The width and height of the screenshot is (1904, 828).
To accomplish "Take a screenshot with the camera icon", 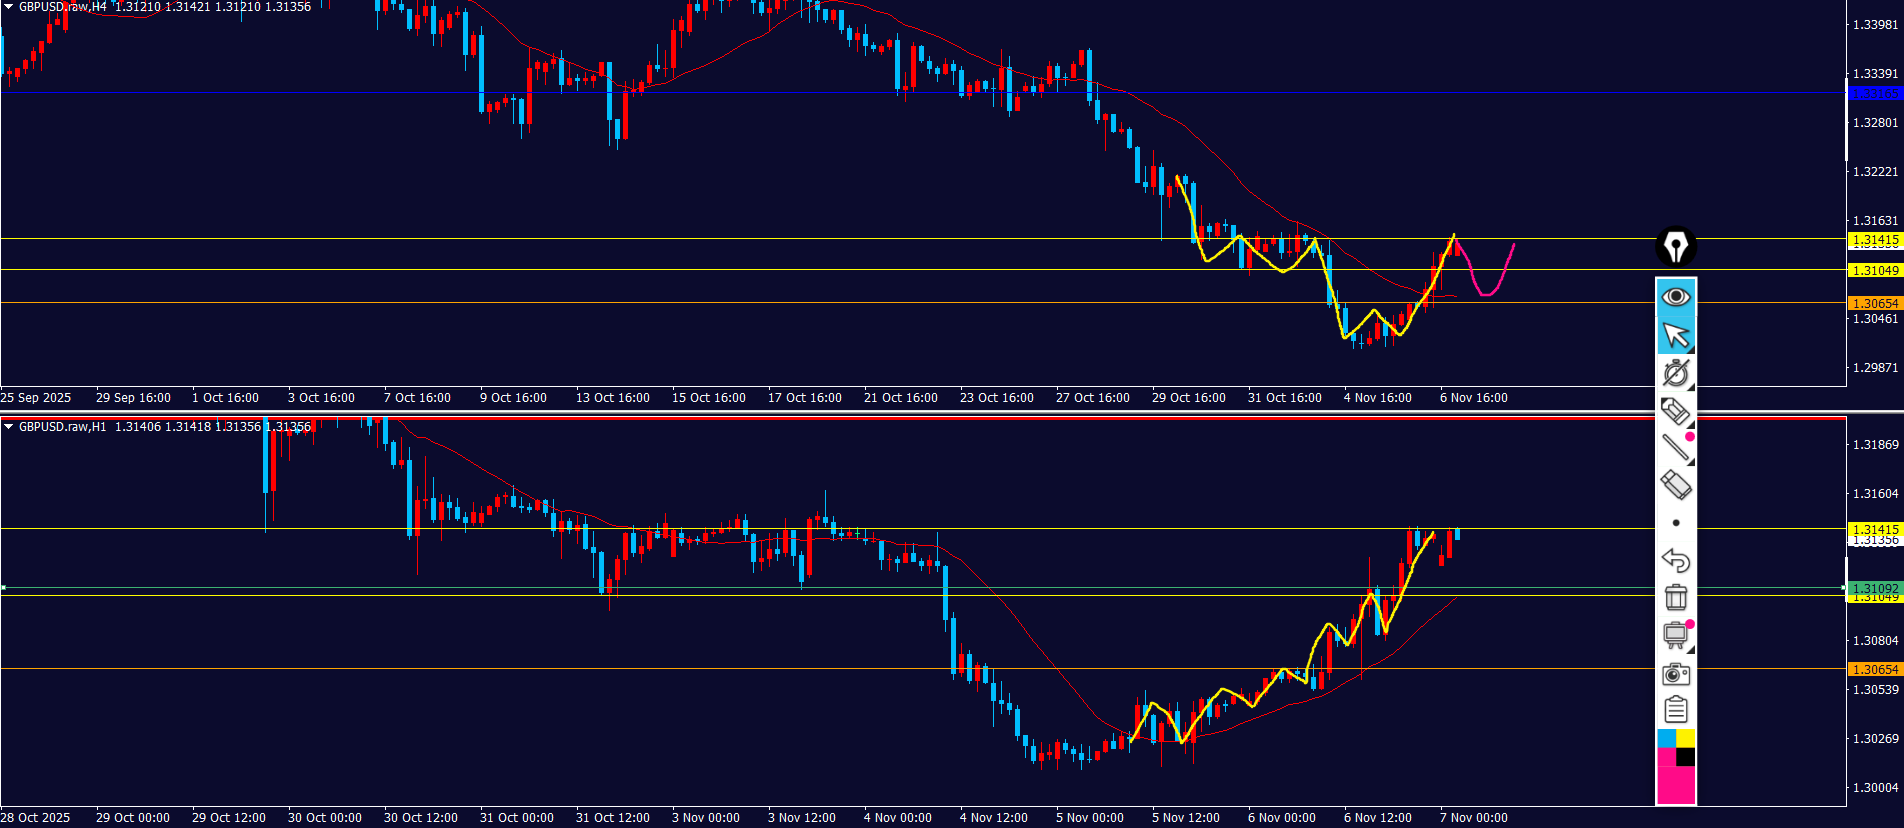I will point(1676,673).
